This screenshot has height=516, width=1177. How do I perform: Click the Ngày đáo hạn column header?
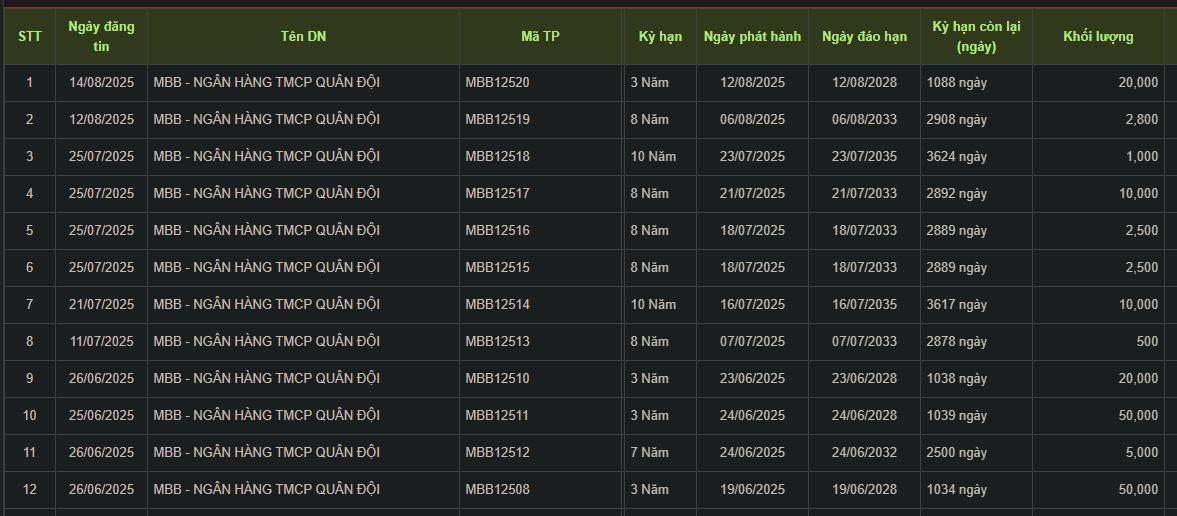point(865,36)
